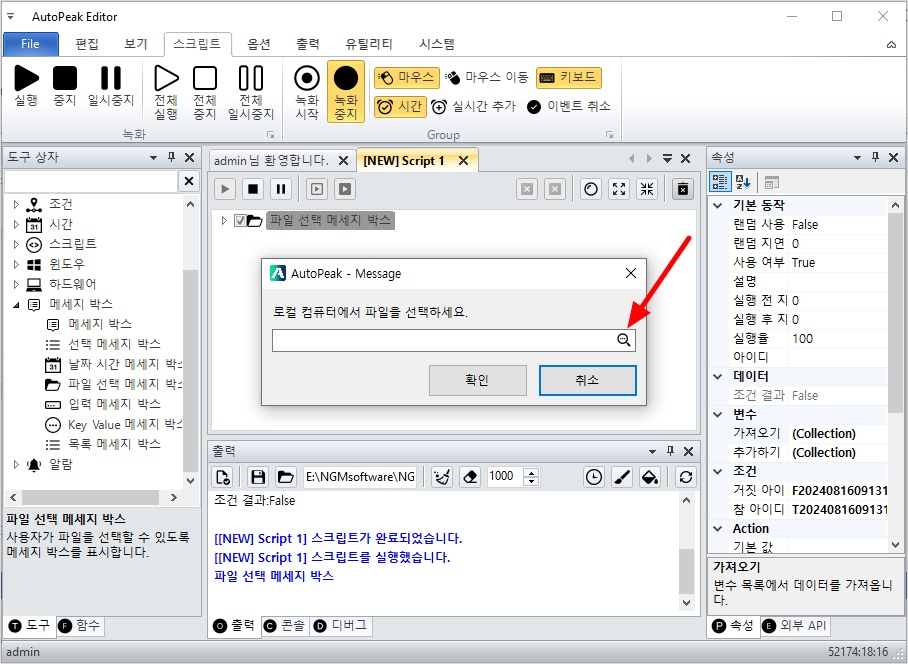Select 입력 메세지 박스 toolbox item
This screenshot has width=908, height=664.
[114, 404]
